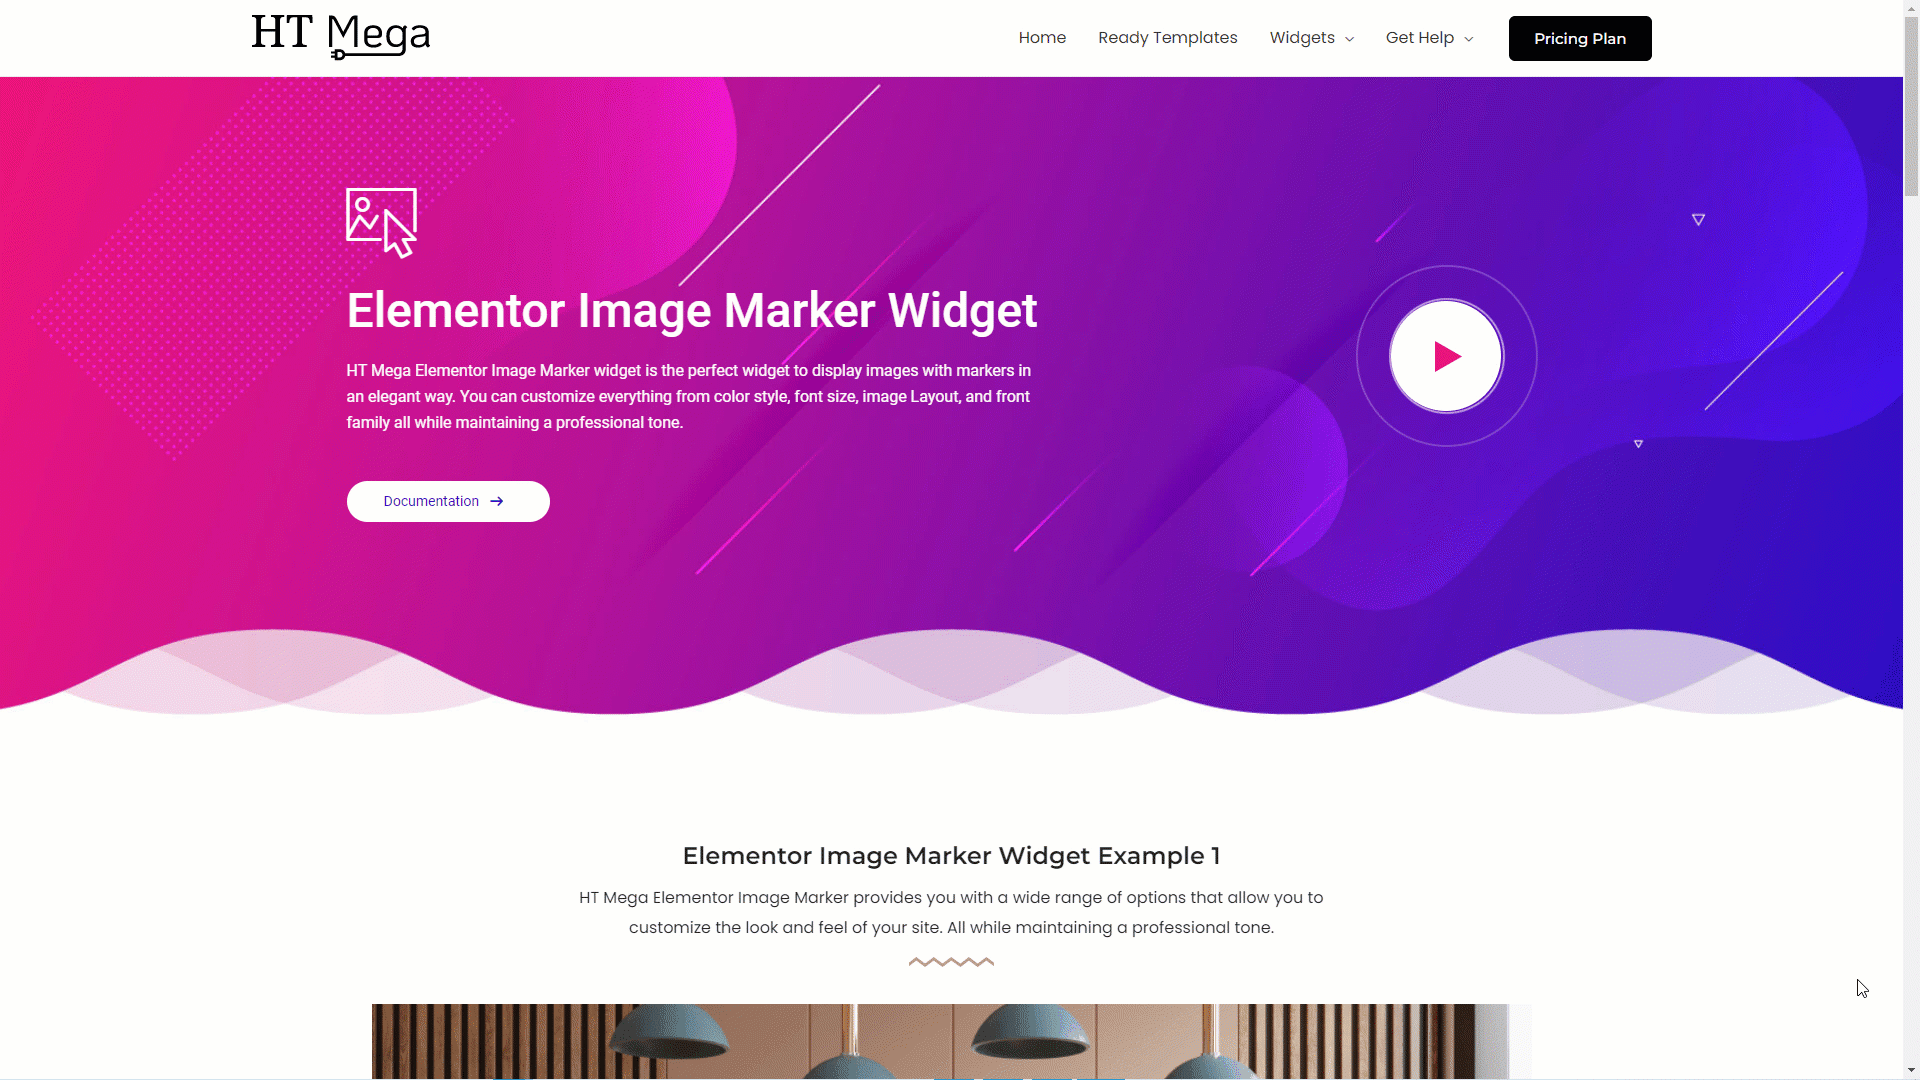Expand the Get Help dropdown menu
This screenshot has height=1080, width=1920.
1429,37
